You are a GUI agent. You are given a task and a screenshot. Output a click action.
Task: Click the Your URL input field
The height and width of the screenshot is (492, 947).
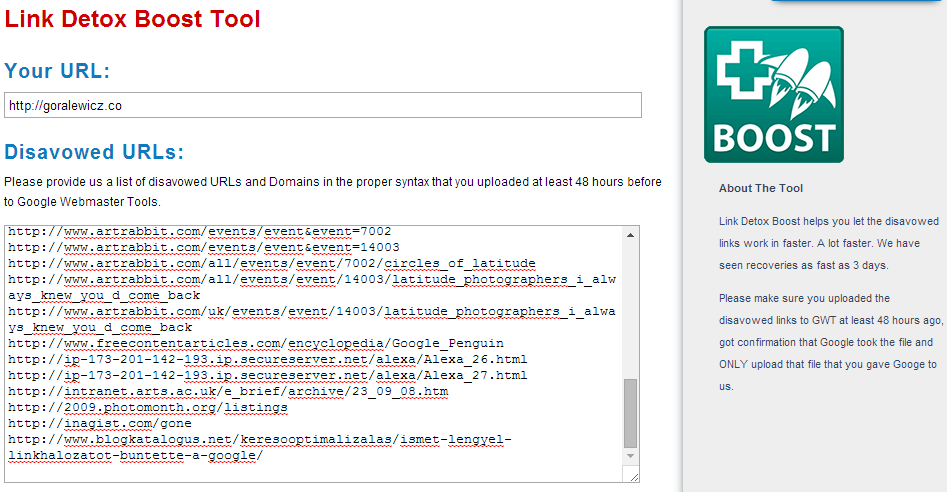[x=323, y=105]
